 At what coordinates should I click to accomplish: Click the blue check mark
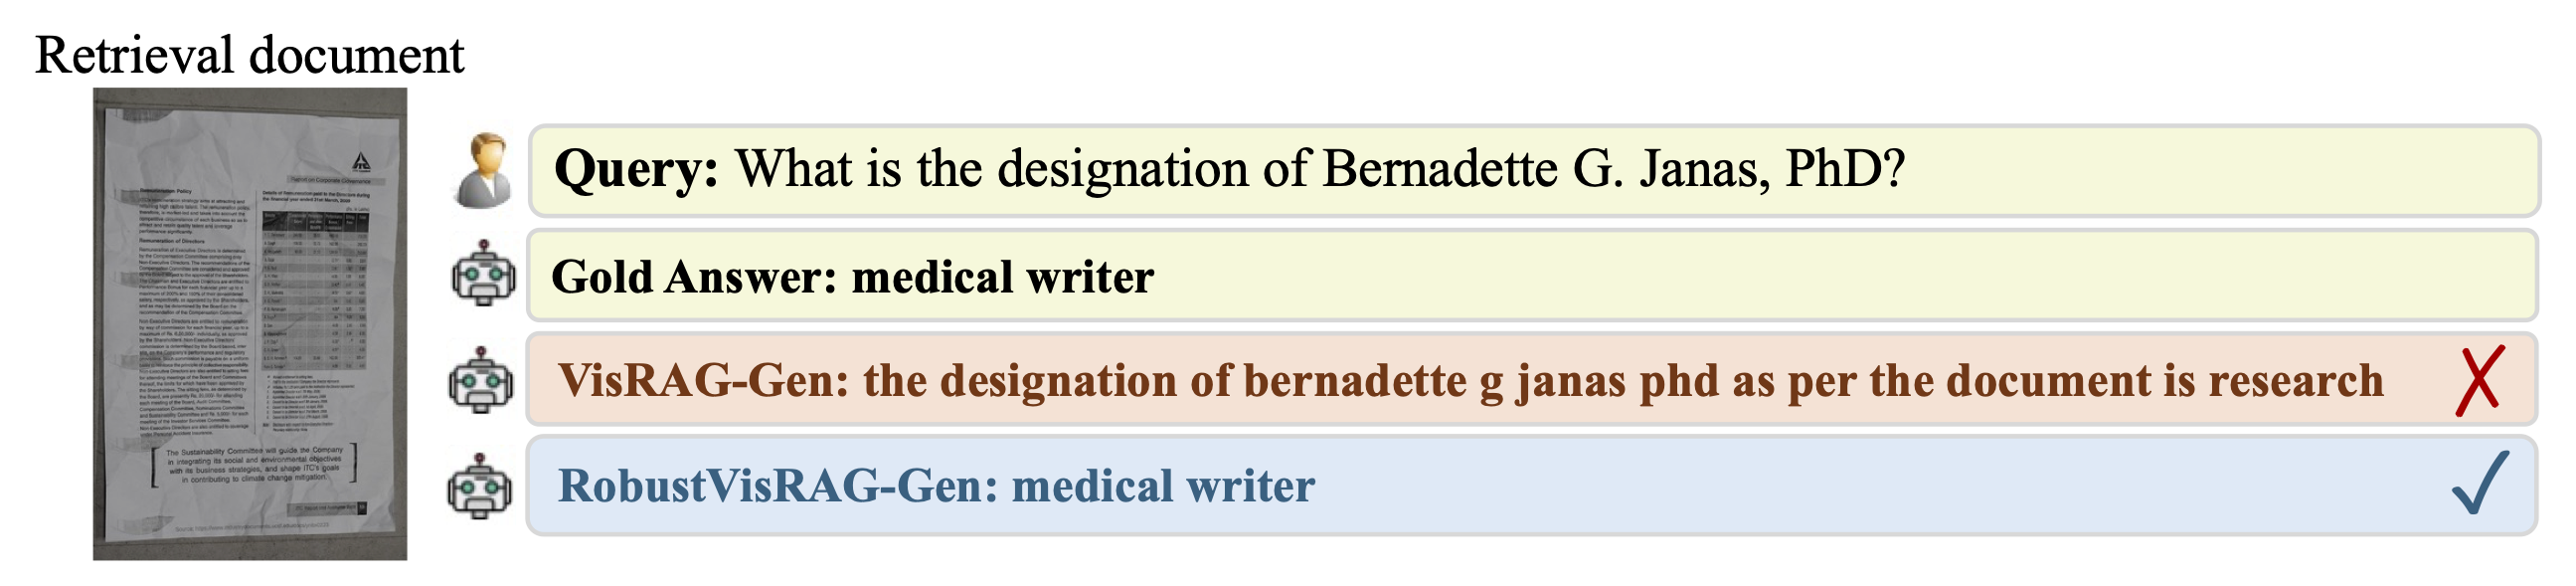pos(2480,484)
